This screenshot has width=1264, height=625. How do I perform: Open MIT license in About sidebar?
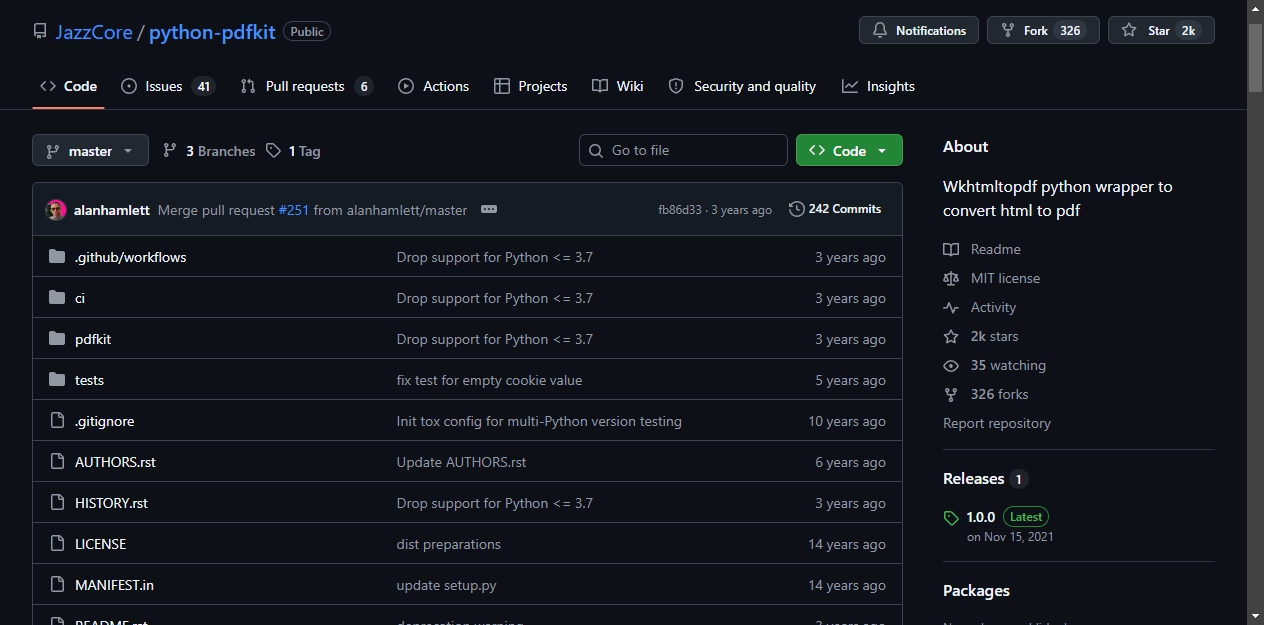992,278
